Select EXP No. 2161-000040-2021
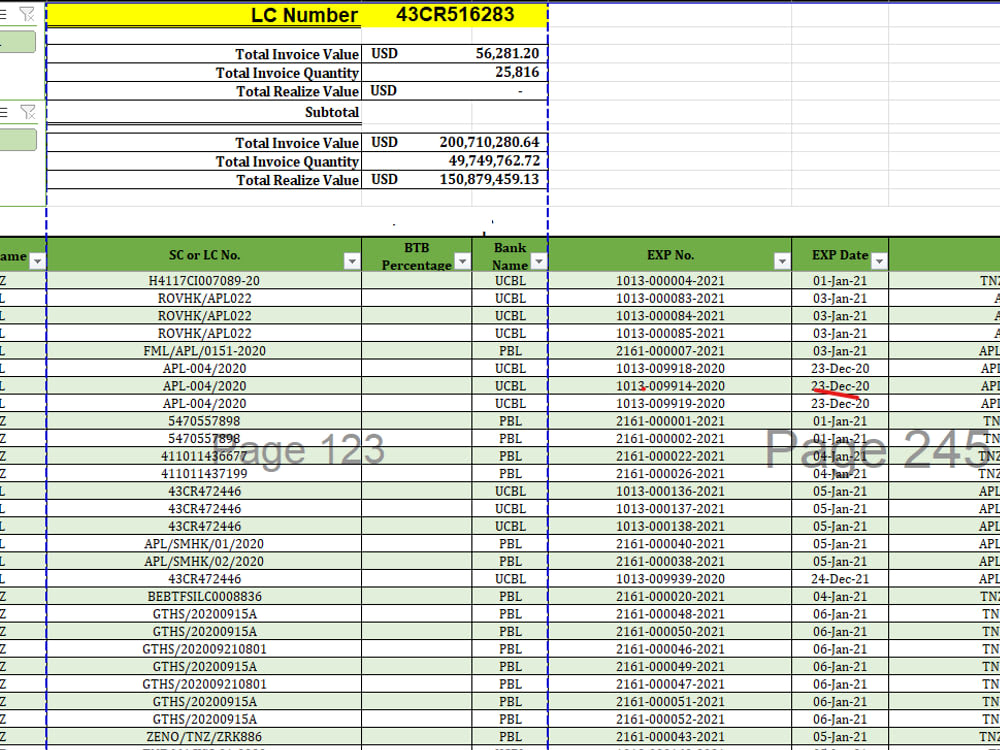Viewport: 1000px width, 750px height. click(x=670, y=543)
